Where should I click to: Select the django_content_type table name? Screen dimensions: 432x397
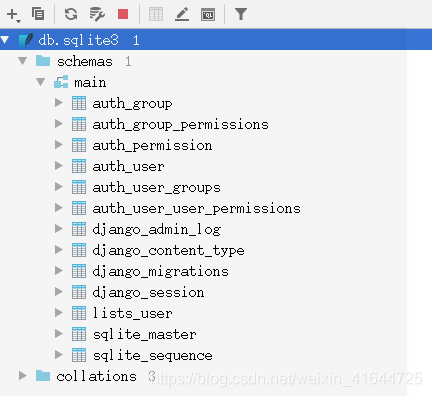[x=168, y=251]
